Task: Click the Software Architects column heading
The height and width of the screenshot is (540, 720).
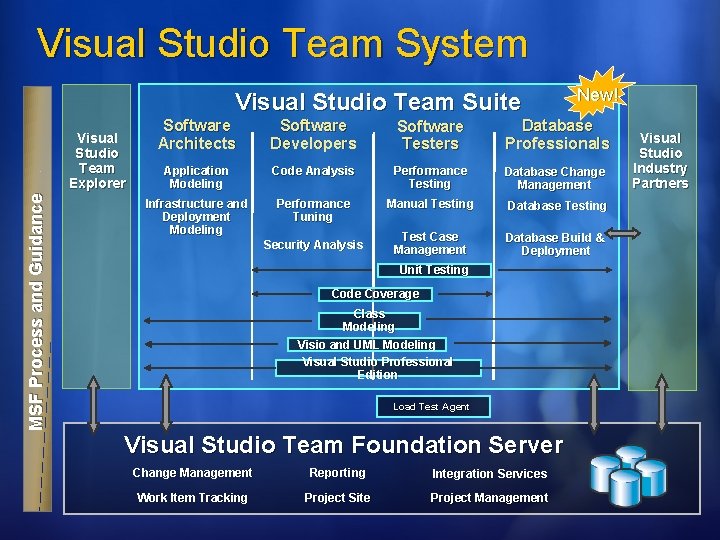Action: click(197, 134)
